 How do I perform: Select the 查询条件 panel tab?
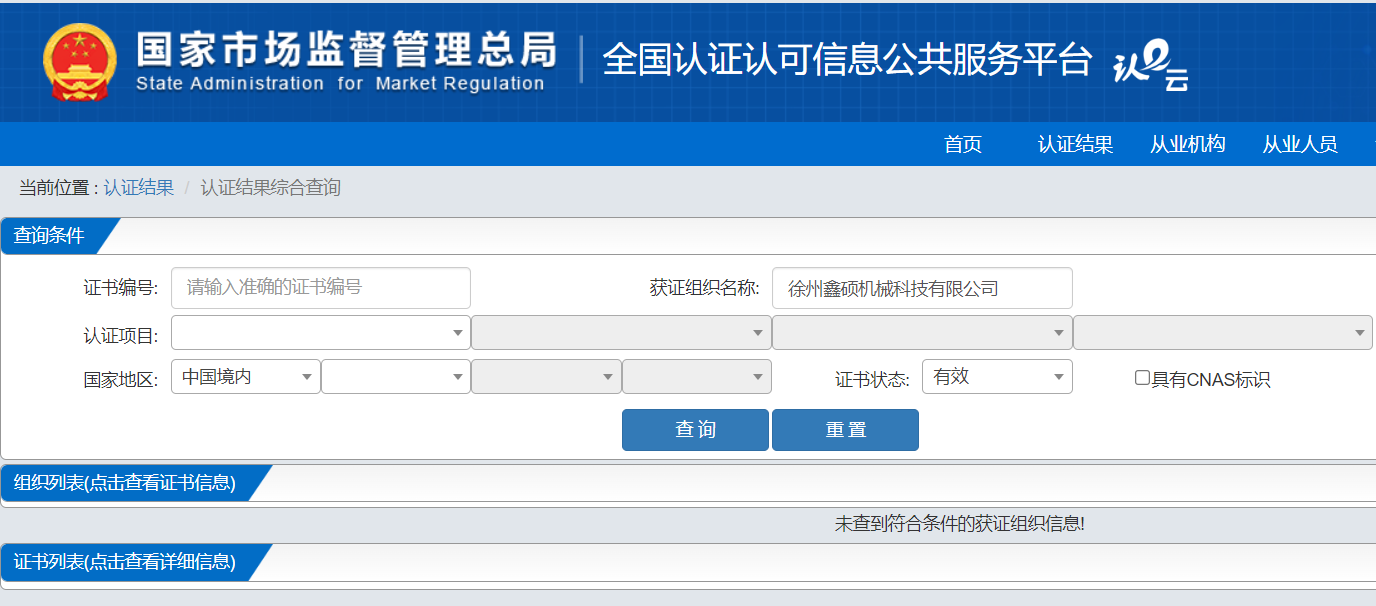[49, 236]
